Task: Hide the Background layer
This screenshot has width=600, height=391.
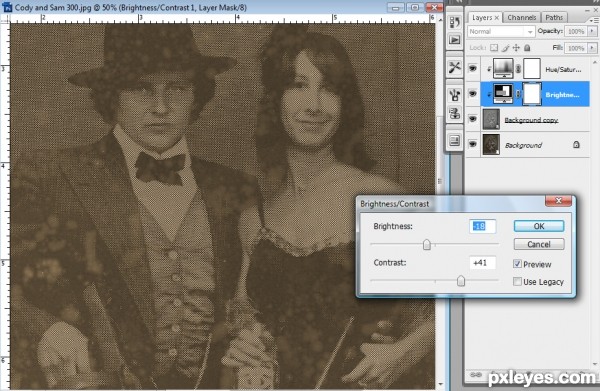Action: click(x=473, y=145)
